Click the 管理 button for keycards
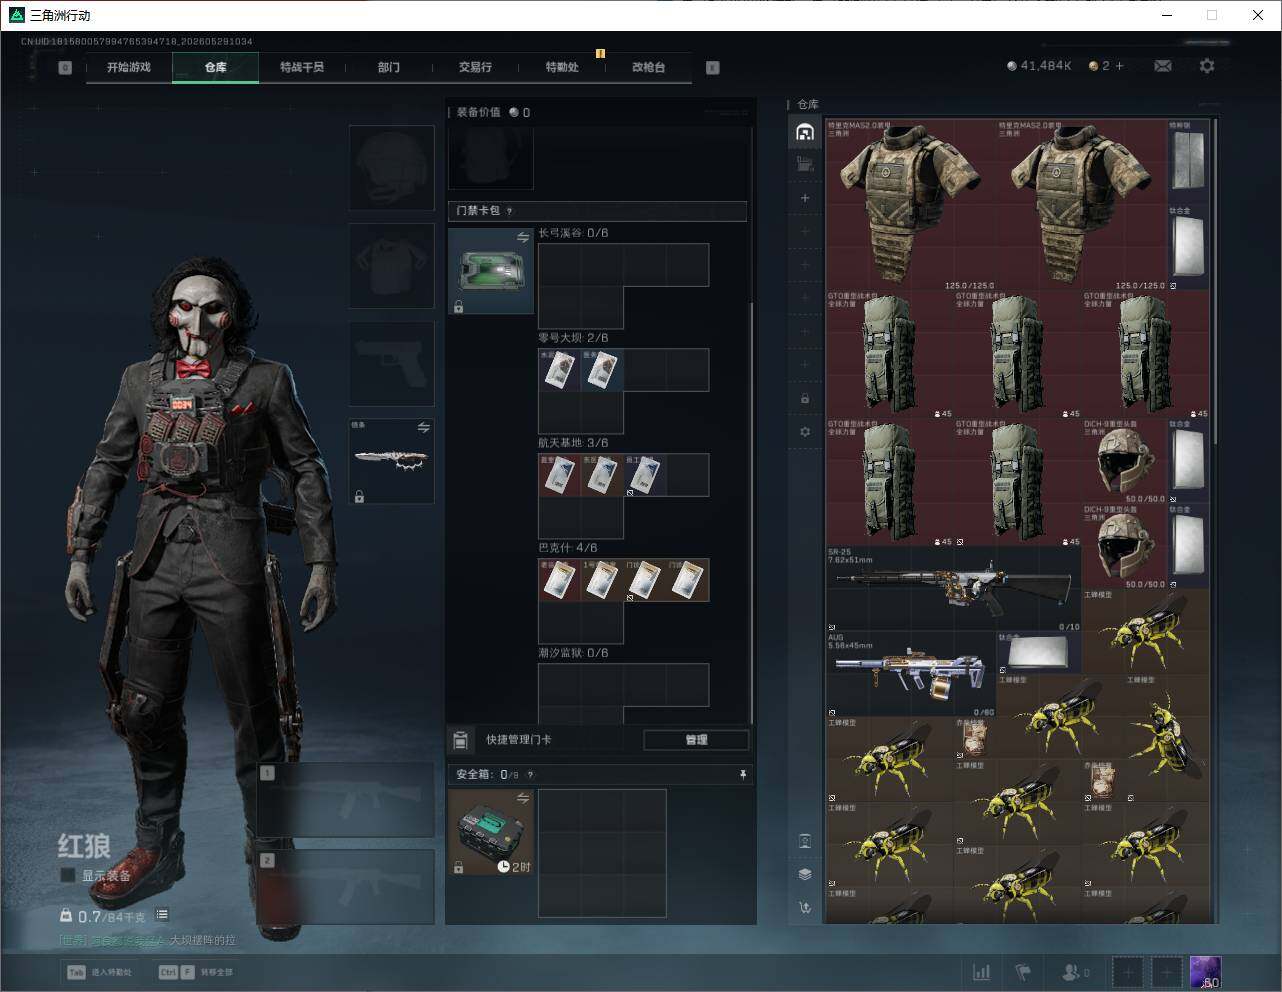 pyautogui.click(x=696, y=740)
